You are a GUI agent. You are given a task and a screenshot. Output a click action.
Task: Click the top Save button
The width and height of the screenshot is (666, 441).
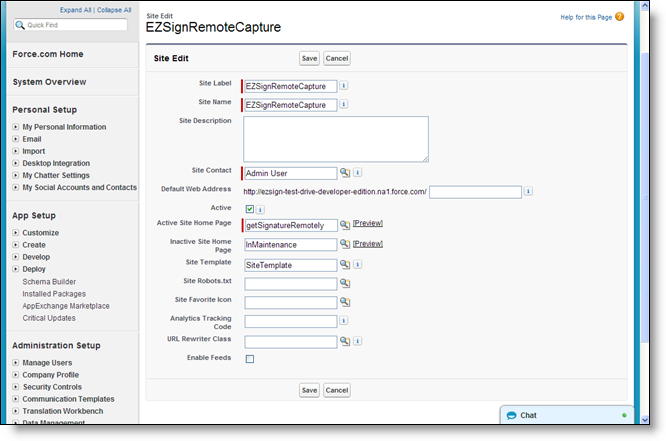[x=309, y=59]
